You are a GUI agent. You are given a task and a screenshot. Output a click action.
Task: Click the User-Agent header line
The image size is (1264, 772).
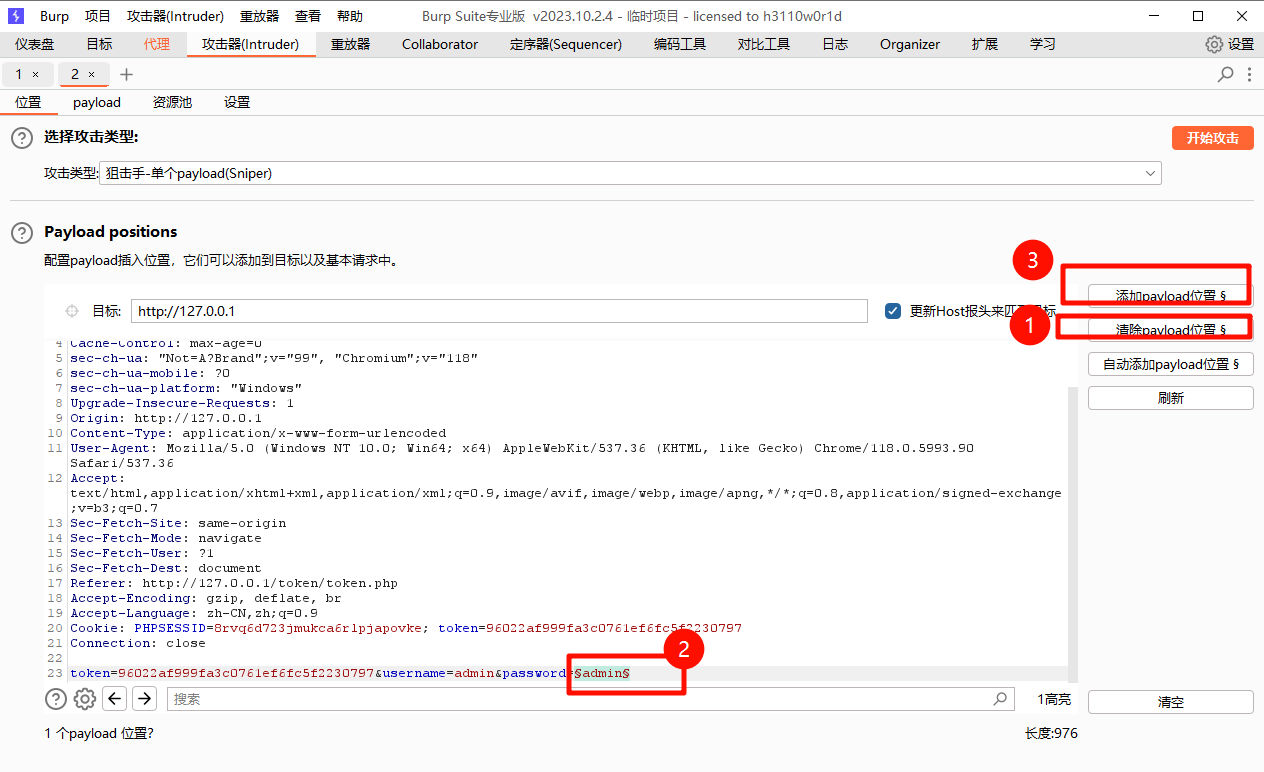522,456
